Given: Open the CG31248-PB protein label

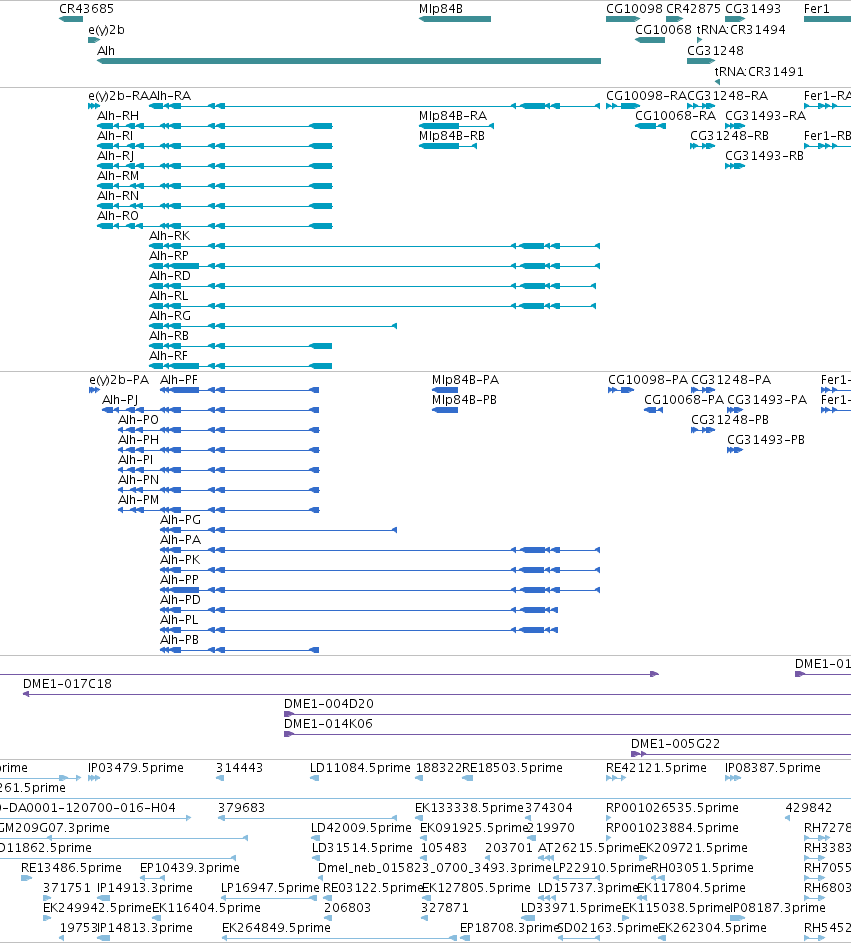Looking at the screenshot, I should coord(730,420).
